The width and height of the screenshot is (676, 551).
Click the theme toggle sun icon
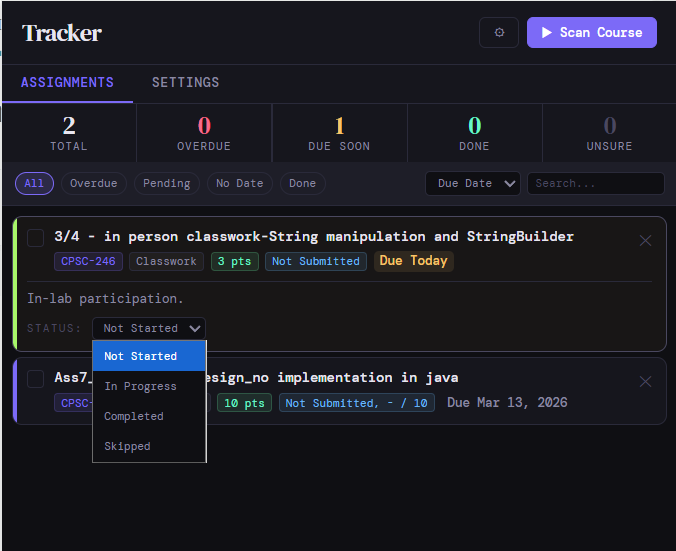point(499,32)
